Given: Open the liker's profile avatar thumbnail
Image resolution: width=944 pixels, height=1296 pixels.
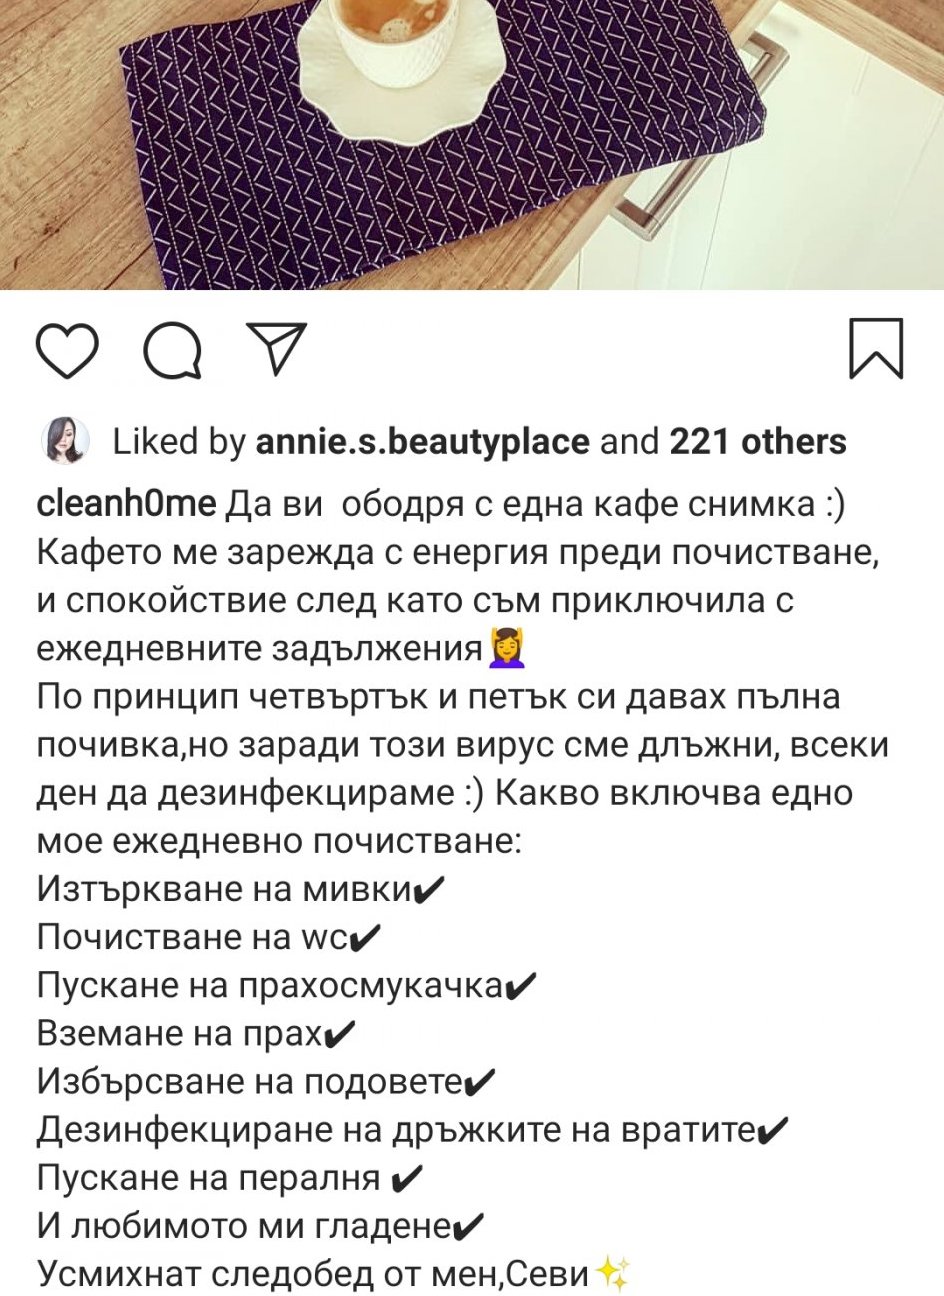Looking at the screenshot, I should click(64, 441).
